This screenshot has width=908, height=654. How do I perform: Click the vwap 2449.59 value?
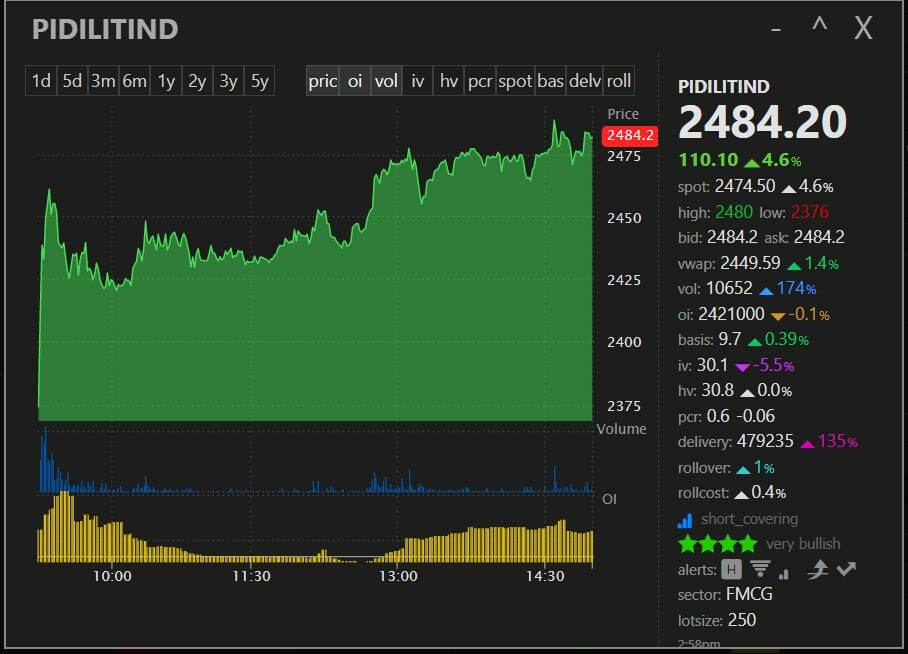[750, 263]
